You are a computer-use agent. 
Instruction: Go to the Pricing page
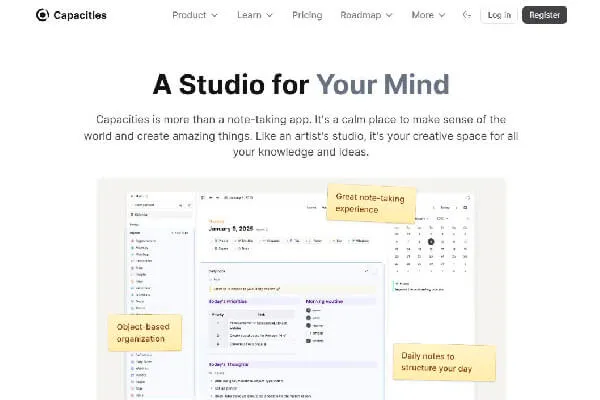[308, 15]
